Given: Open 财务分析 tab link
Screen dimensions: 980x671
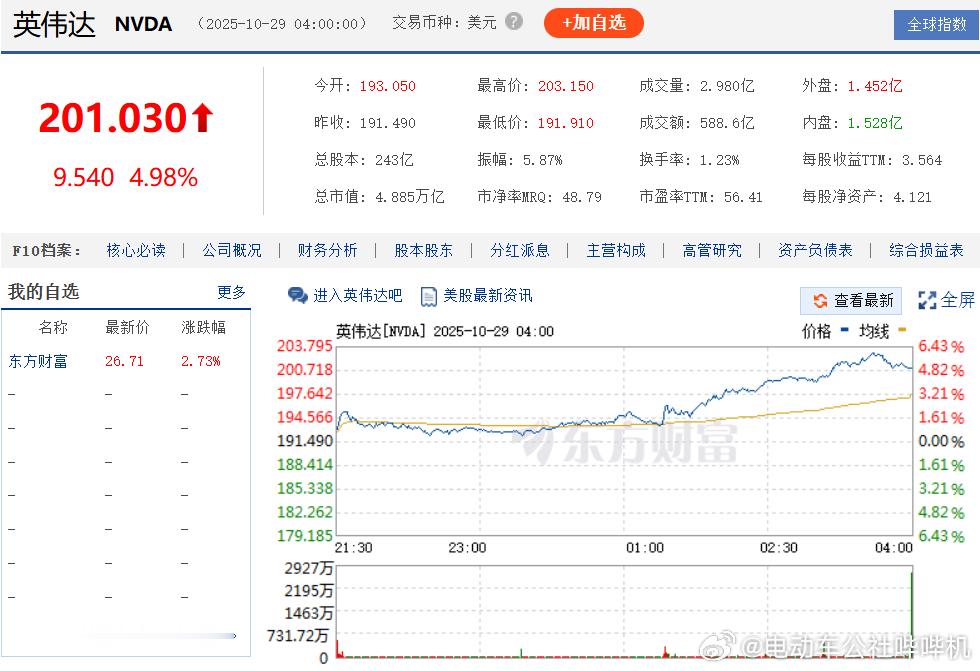Looking at the screenshot, I should point(328,251).
